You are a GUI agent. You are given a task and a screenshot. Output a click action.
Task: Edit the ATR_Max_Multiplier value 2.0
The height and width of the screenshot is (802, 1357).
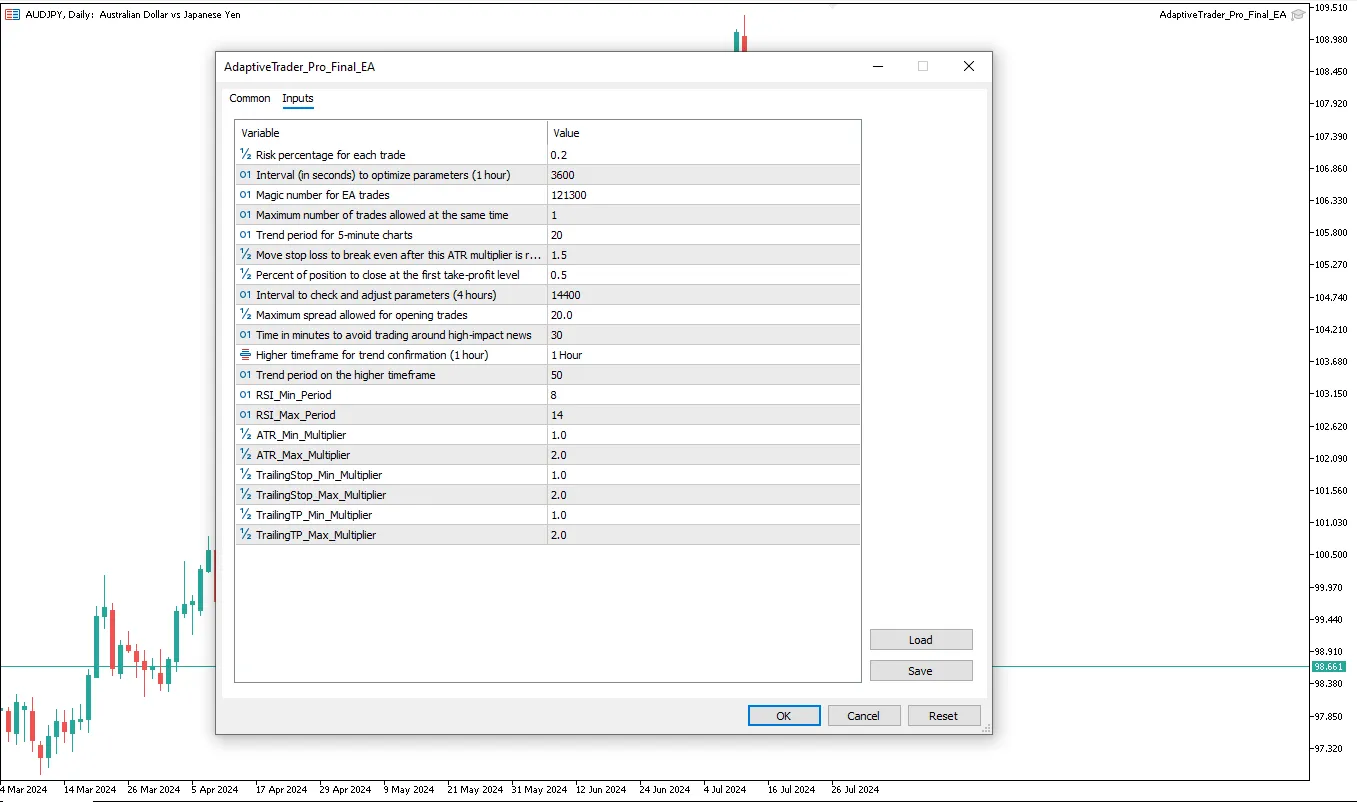[x=704, y=455]
